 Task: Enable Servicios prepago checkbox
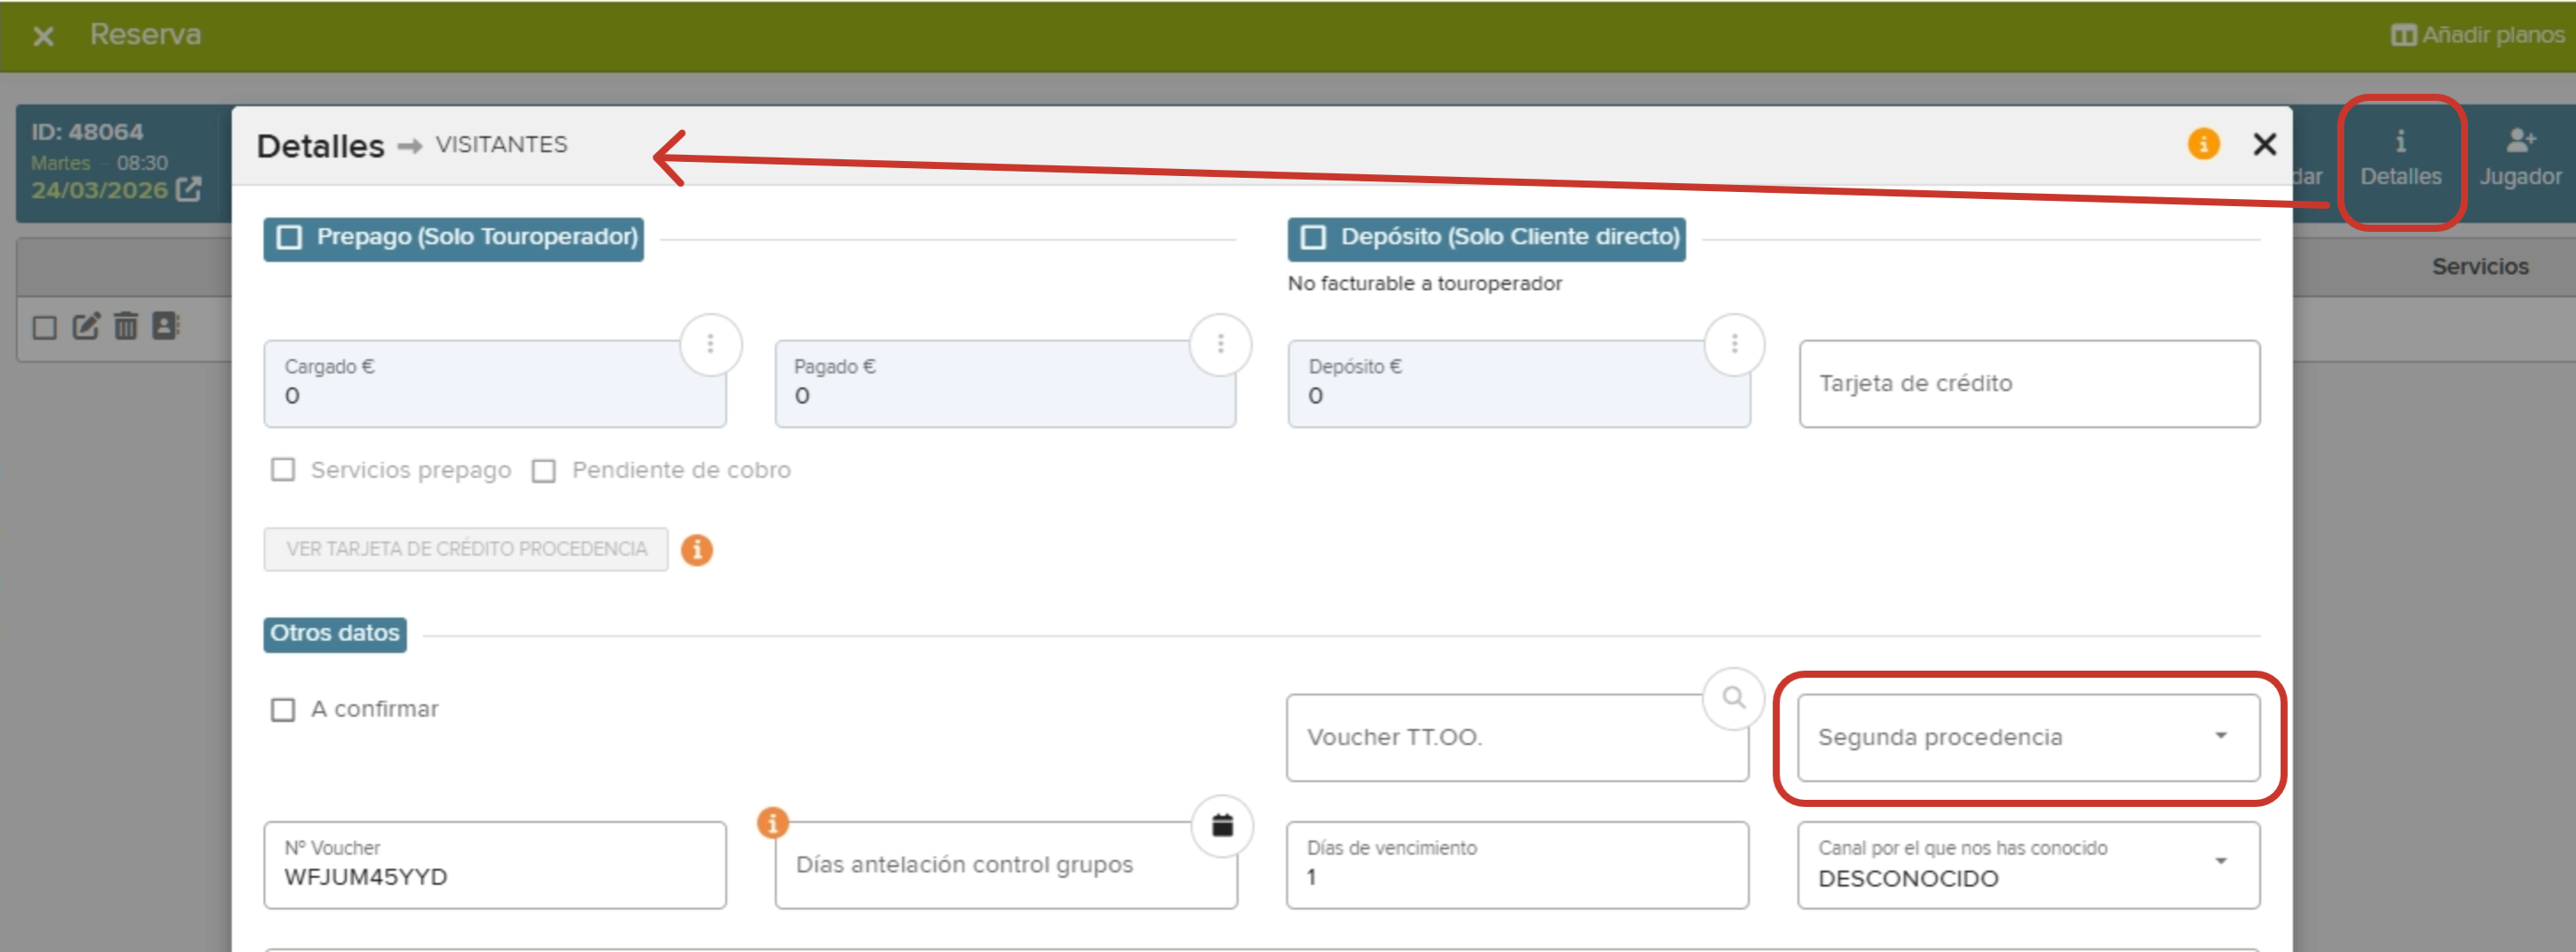(x=283, y=469)
